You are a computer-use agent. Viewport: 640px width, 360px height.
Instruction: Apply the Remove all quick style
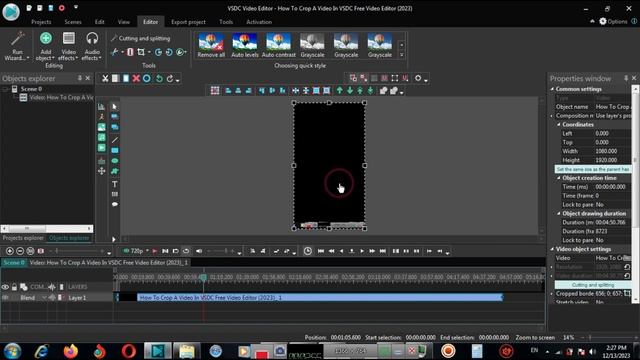click(x=211, y=45)
